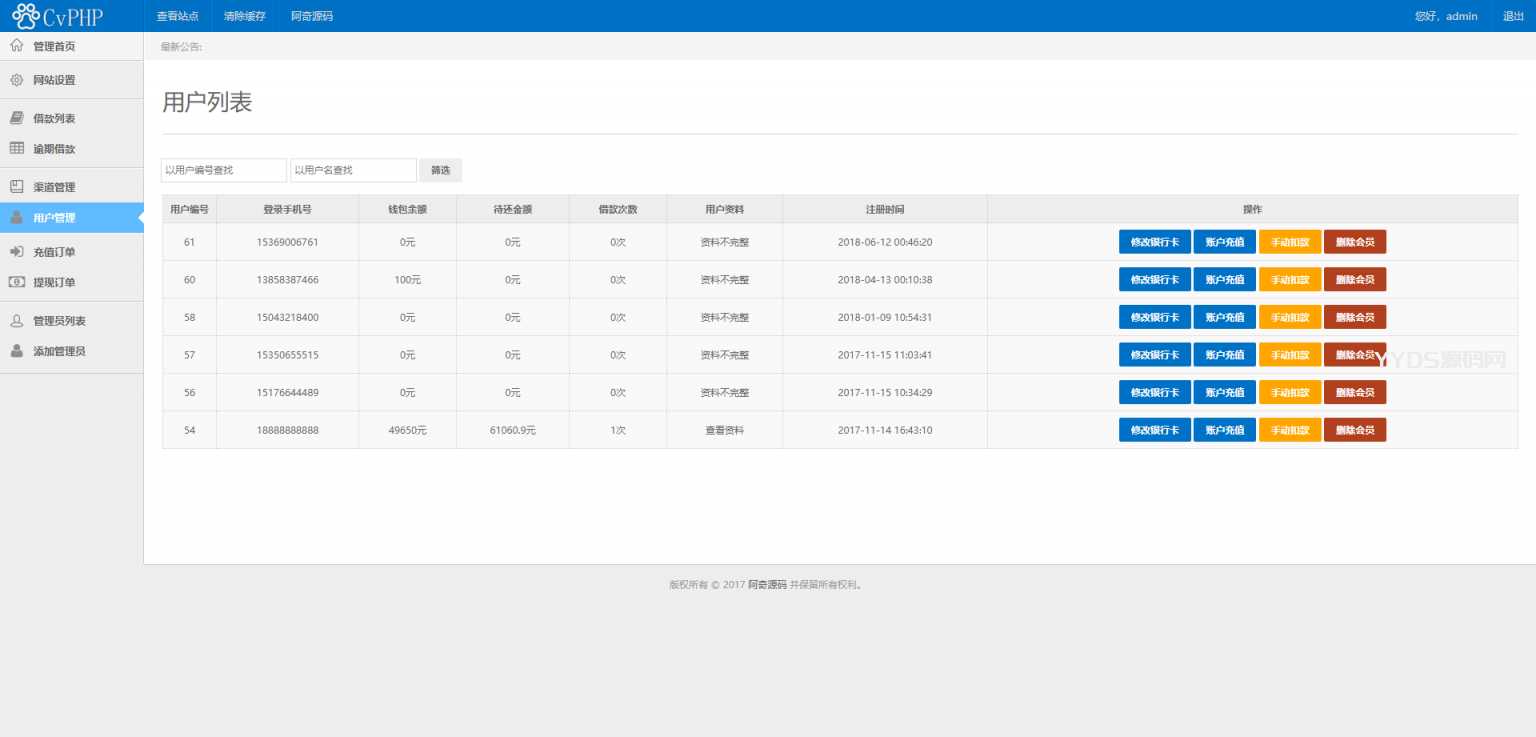Select the 渠道管理 sidebar icon
1536x737 pixels.
[x=16, y=186]
